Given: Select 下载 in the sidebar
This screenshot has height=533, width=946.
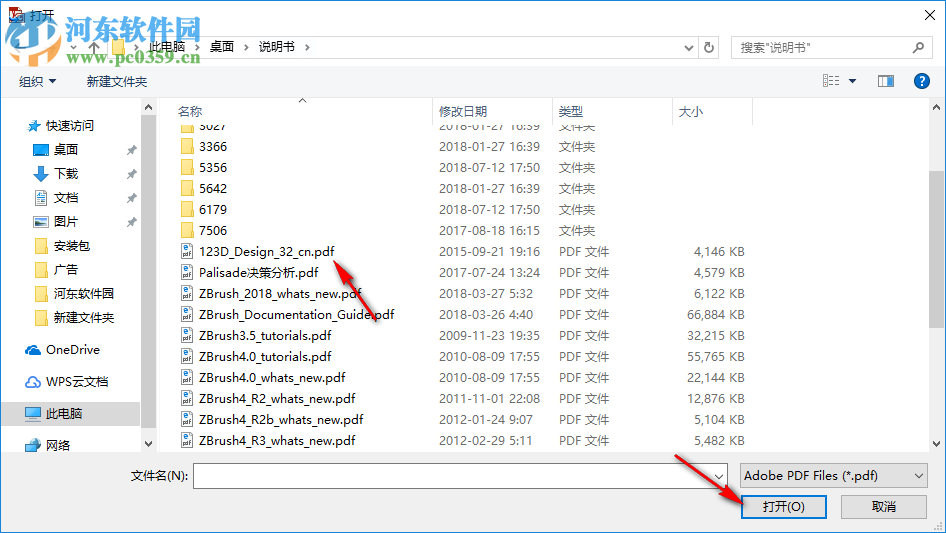Looking at the screenshot, I should 66,174.
